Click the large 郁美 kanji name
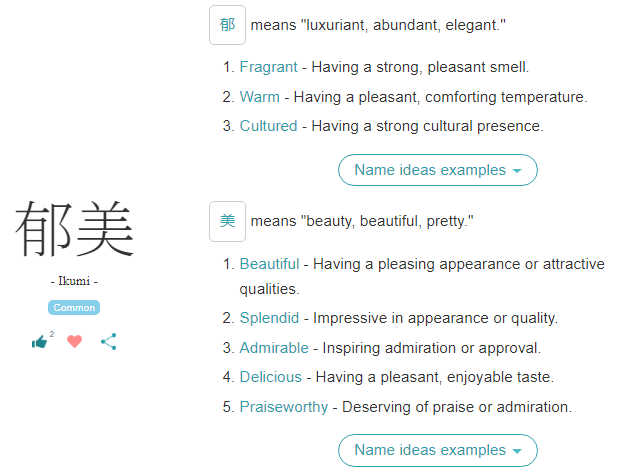 [x=74, y=229]
